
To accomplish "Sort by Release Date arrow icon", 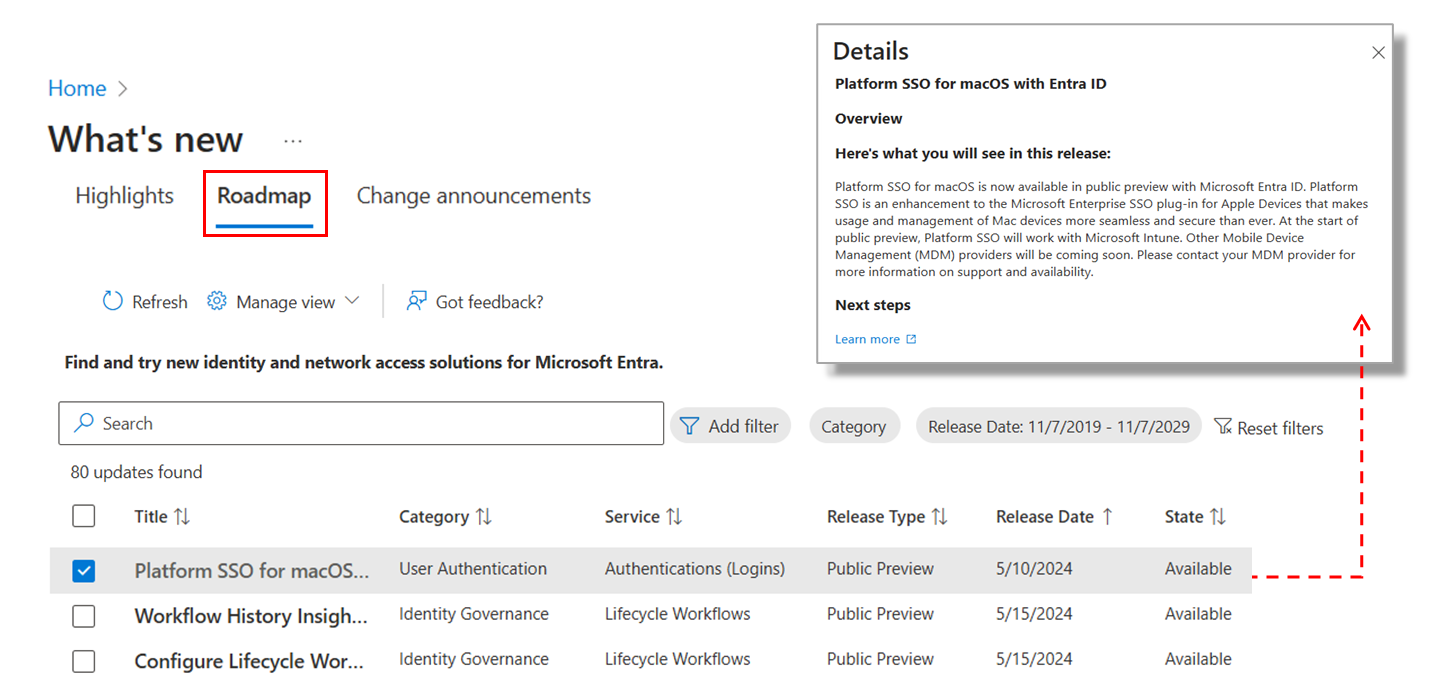I will (x=1108, y=517).
